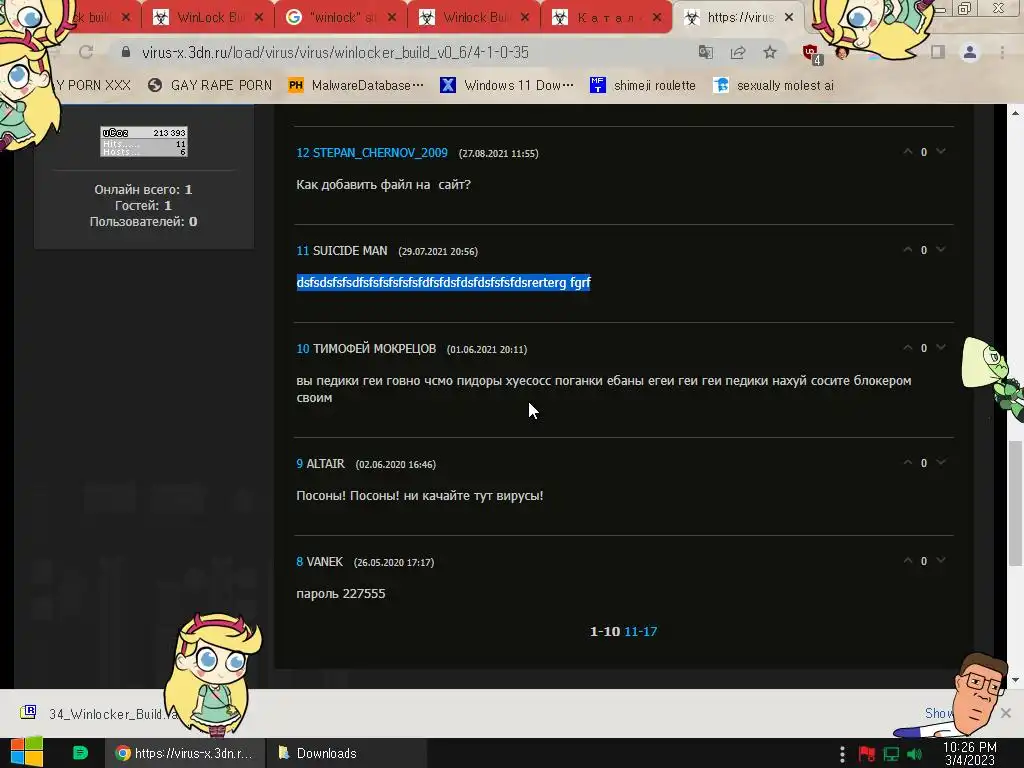
Task: Open the Windows 11 Dow bookmark
Action: point(506,85)
